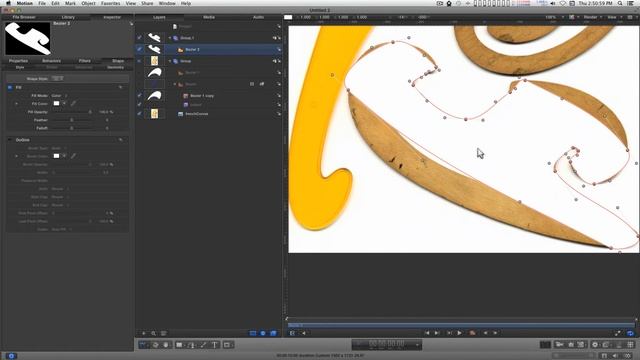The width and height of the screenshot is (640, 360).
Task: Select the Bezier pen tool in toolbar
Action: click(191, 345)
